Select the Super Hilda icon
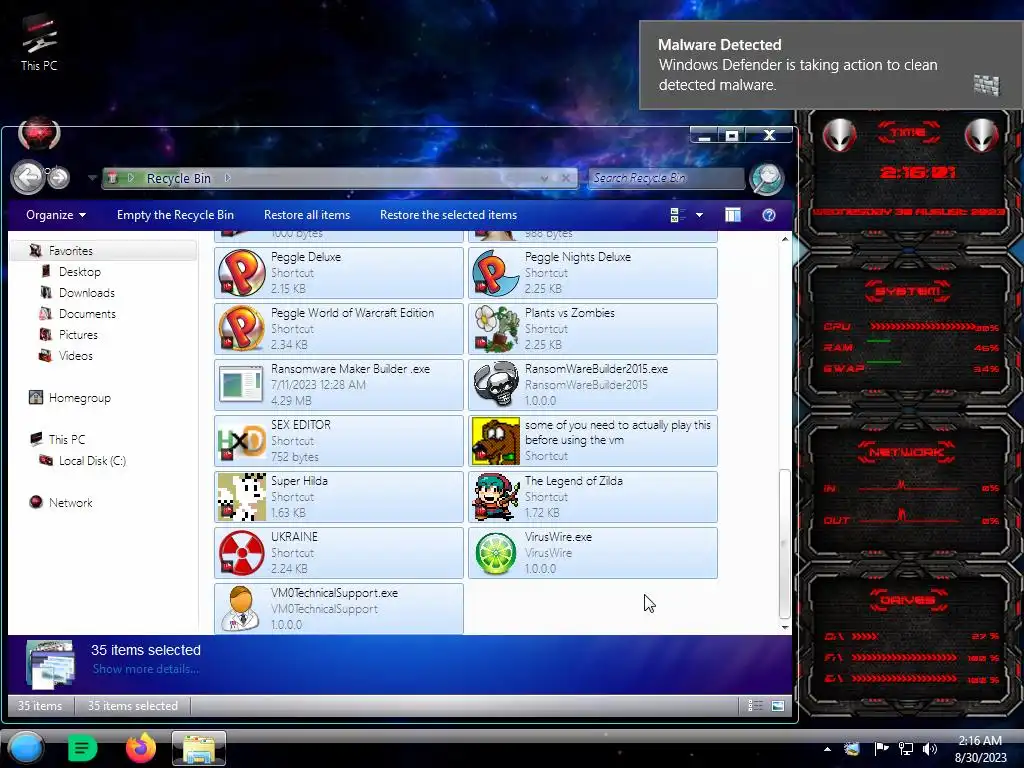This screenshot has width=1024, height=768. click(x=242, y=497)
